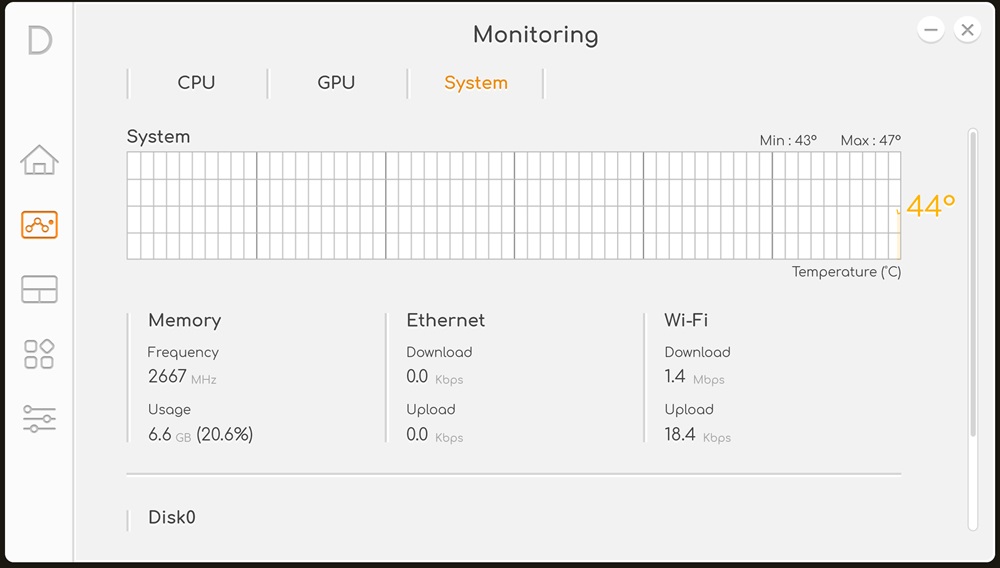Screen dimensions: 1000x568
Task: Close the Monitoring window
Action: click(x=967, y=29)
